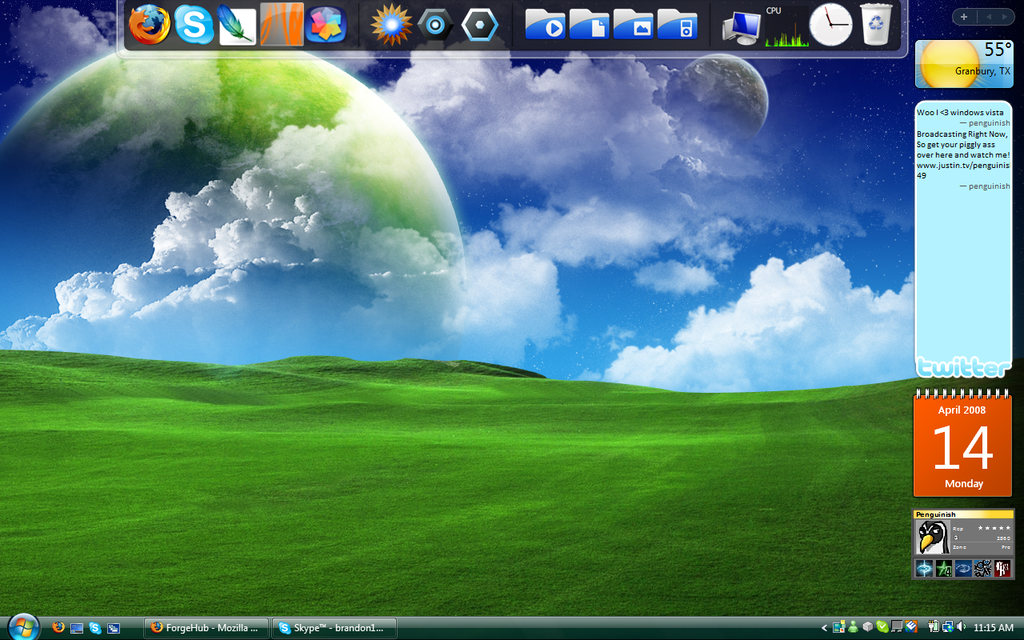Click the gray monitor tray icon
Viewport: 1024px width, 640px height.
click(897, 628)
